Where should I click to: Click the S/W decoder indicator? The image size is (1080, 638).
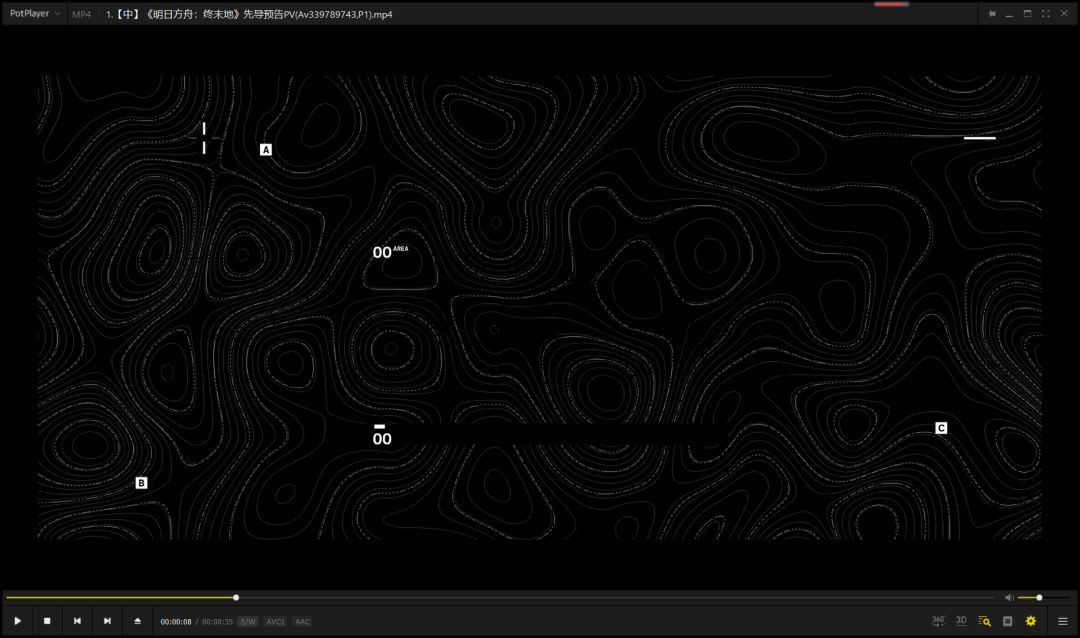(x=248, y=621)
